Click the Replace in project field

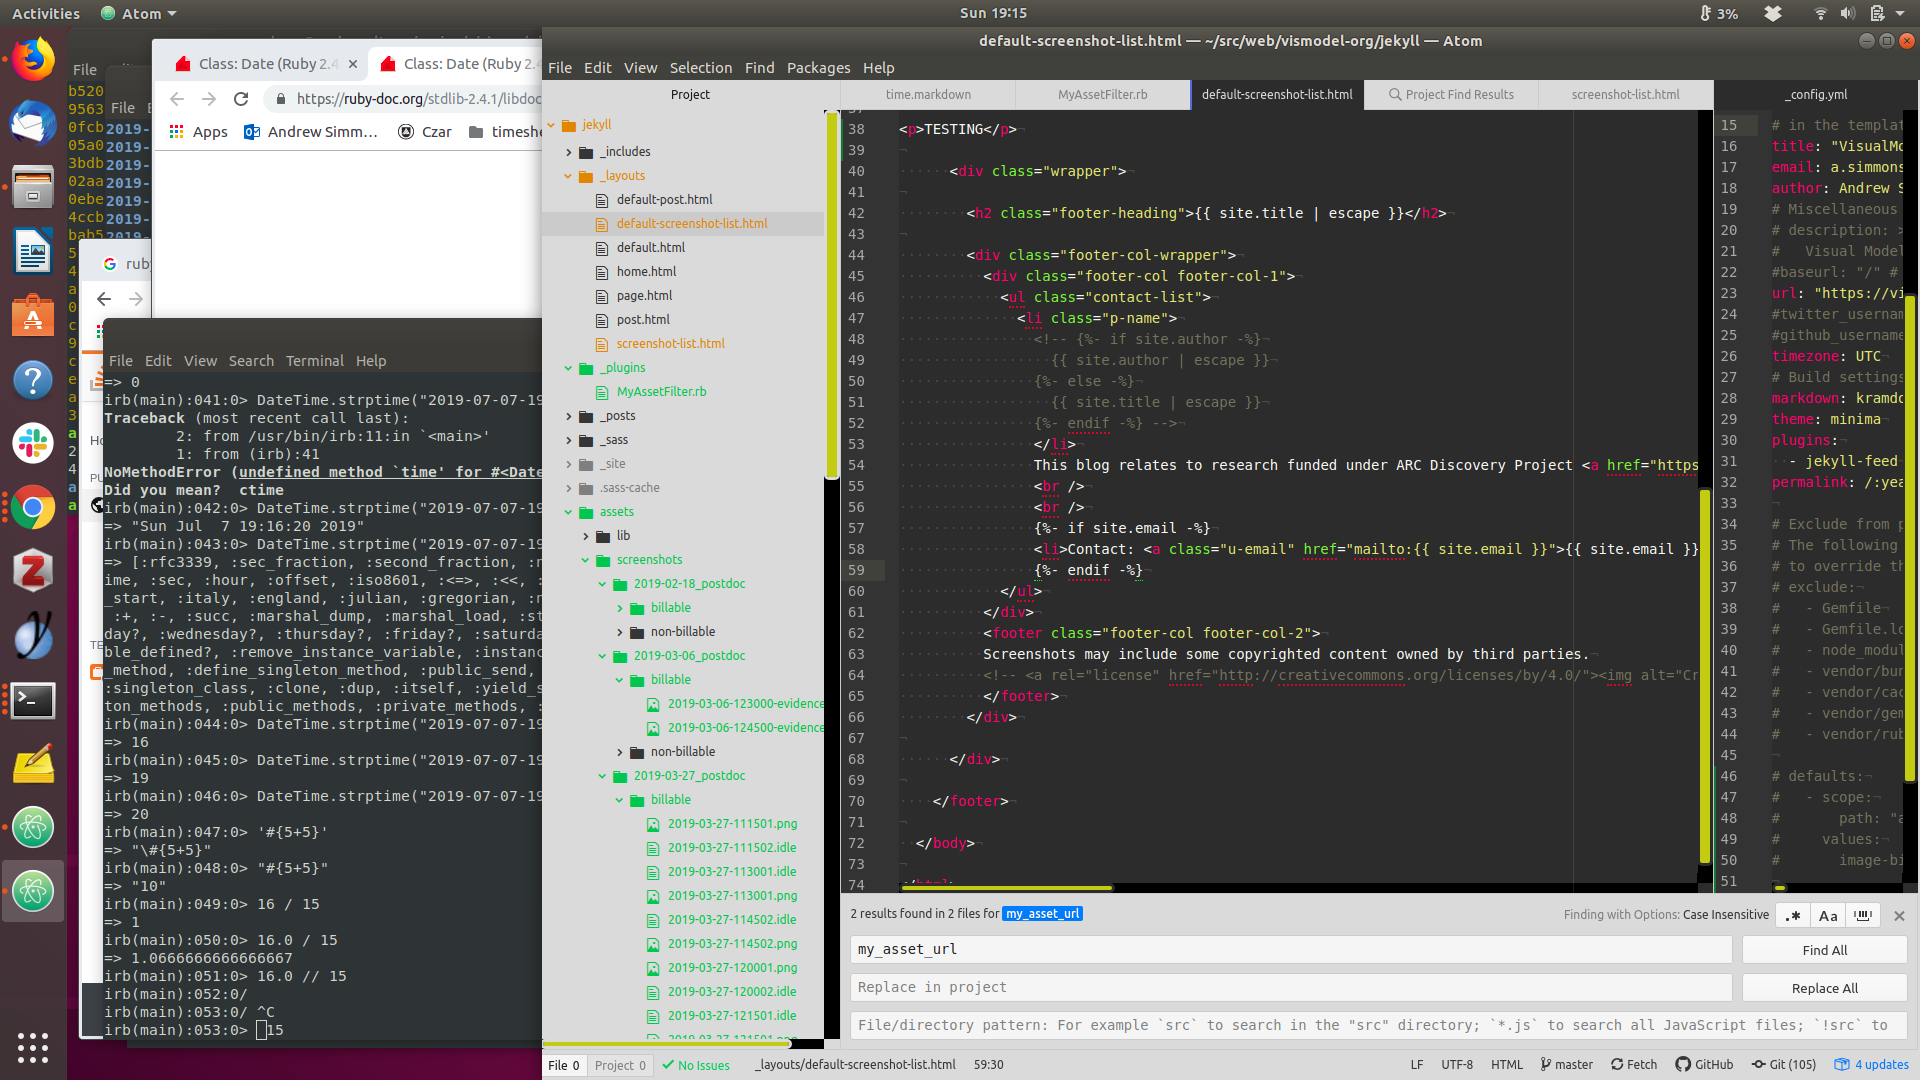(1290, 988)
